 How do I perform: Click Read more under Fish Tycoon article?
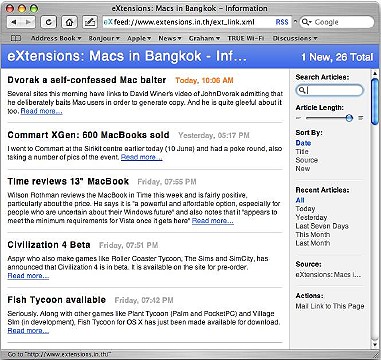click(x=28, y=331)
